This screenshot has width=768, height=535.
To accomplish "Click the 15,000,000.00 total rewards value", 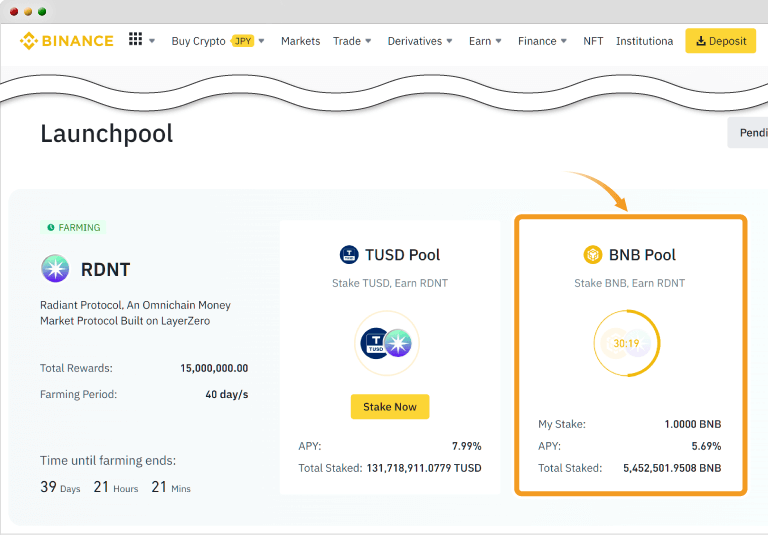I will (x=214, y=368).
